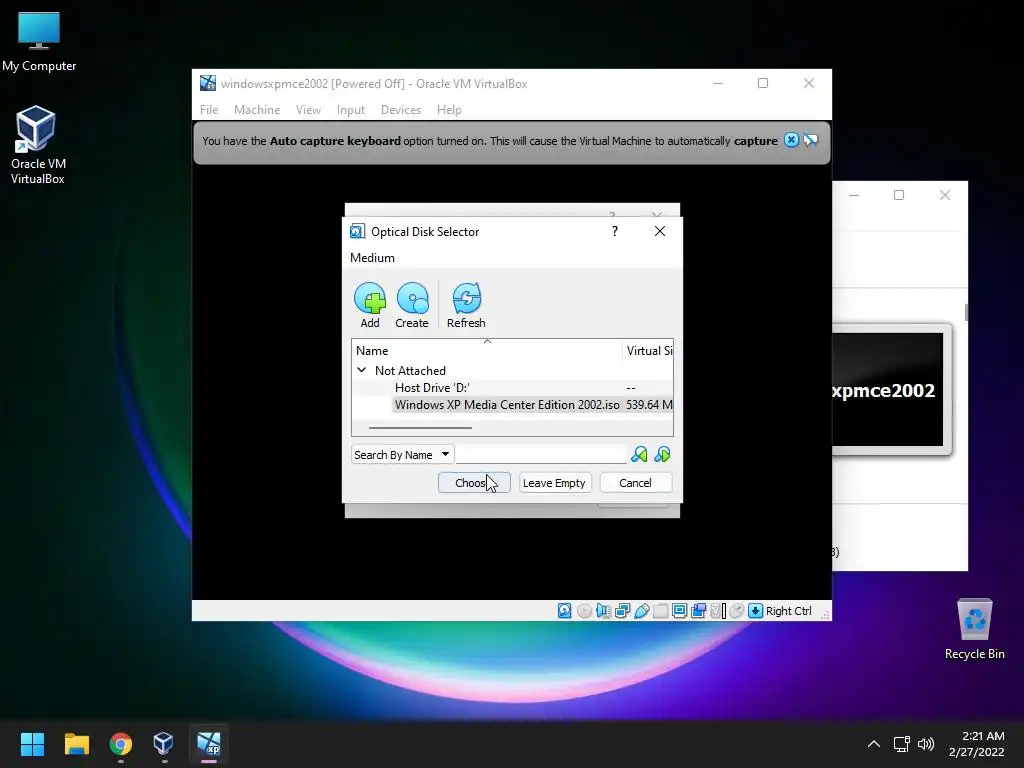Open the View menu
The width and height of the screenshot is (1024, 768).
(308, 110)
